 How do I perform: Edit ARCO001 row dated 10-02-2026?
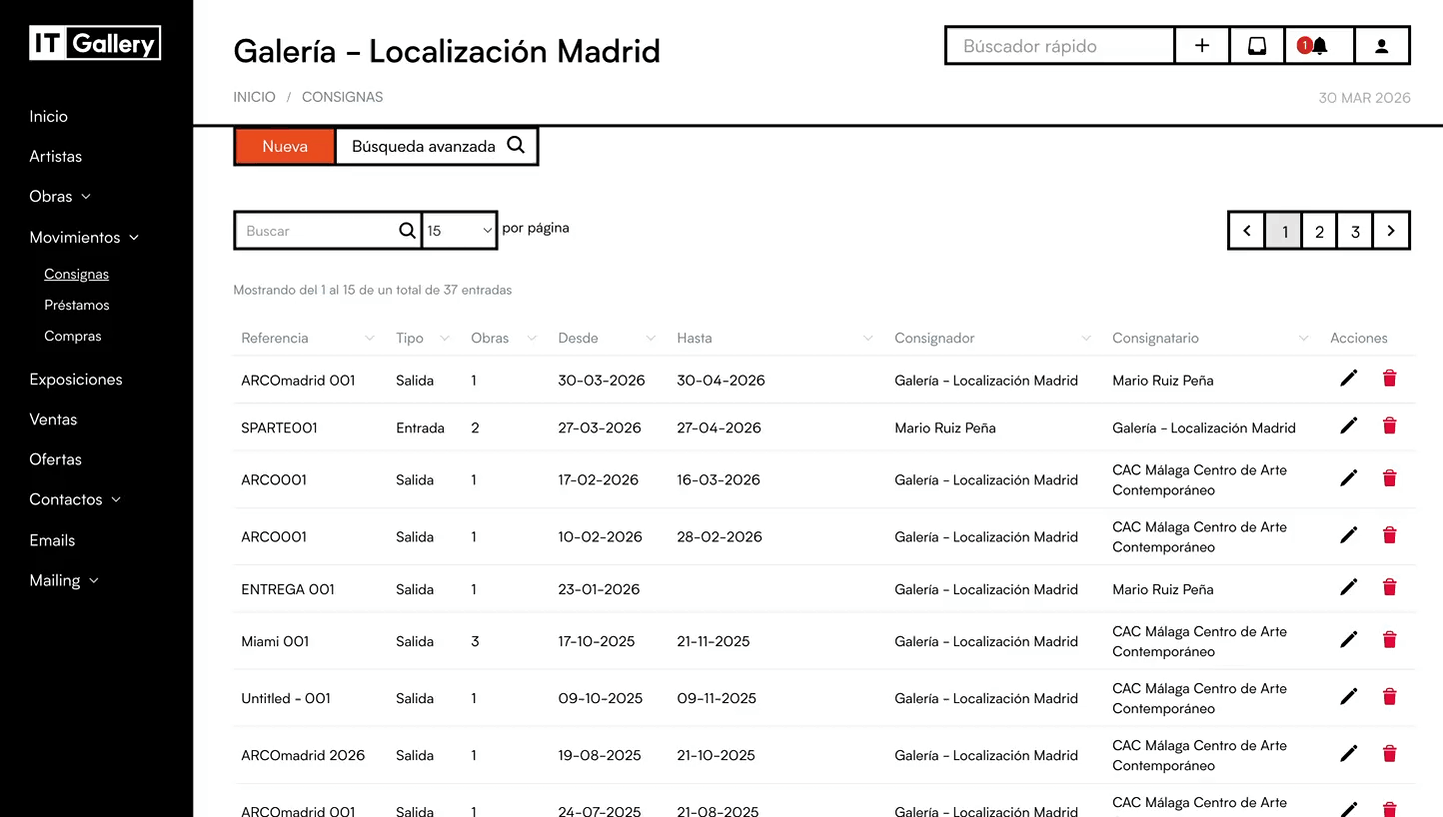pyautogui.click(x=1349, y=535)
